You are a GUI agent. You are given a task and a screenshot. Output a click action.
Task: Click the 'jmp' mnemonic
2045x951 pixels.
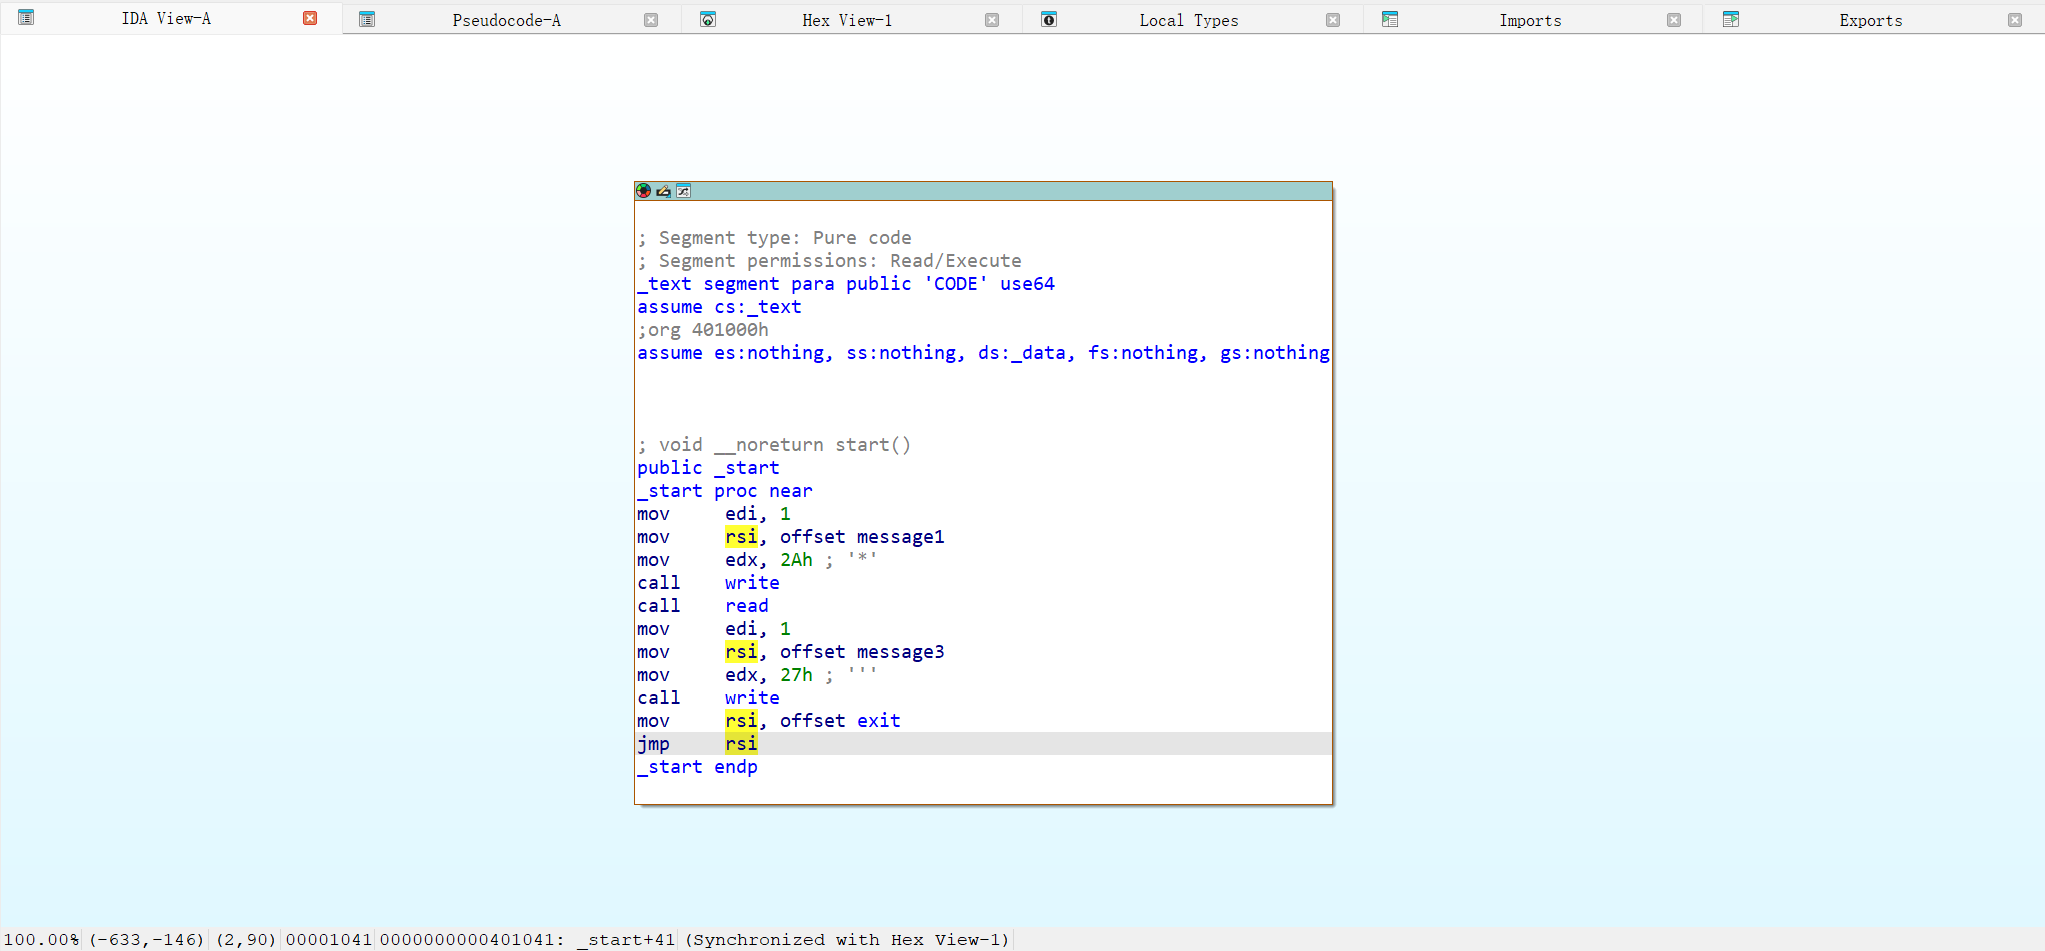click(653, 744)
